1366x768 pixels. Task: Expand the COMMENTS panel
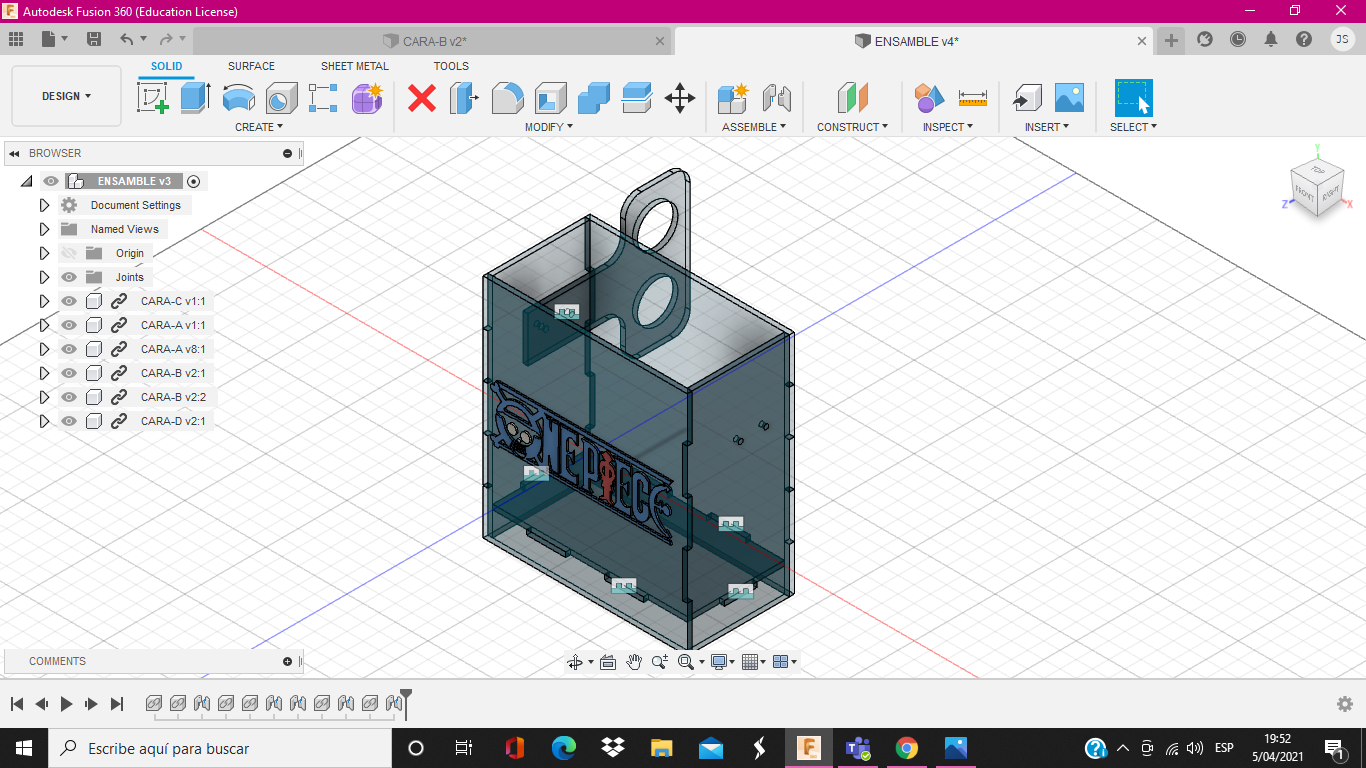(x=288, y=661)
